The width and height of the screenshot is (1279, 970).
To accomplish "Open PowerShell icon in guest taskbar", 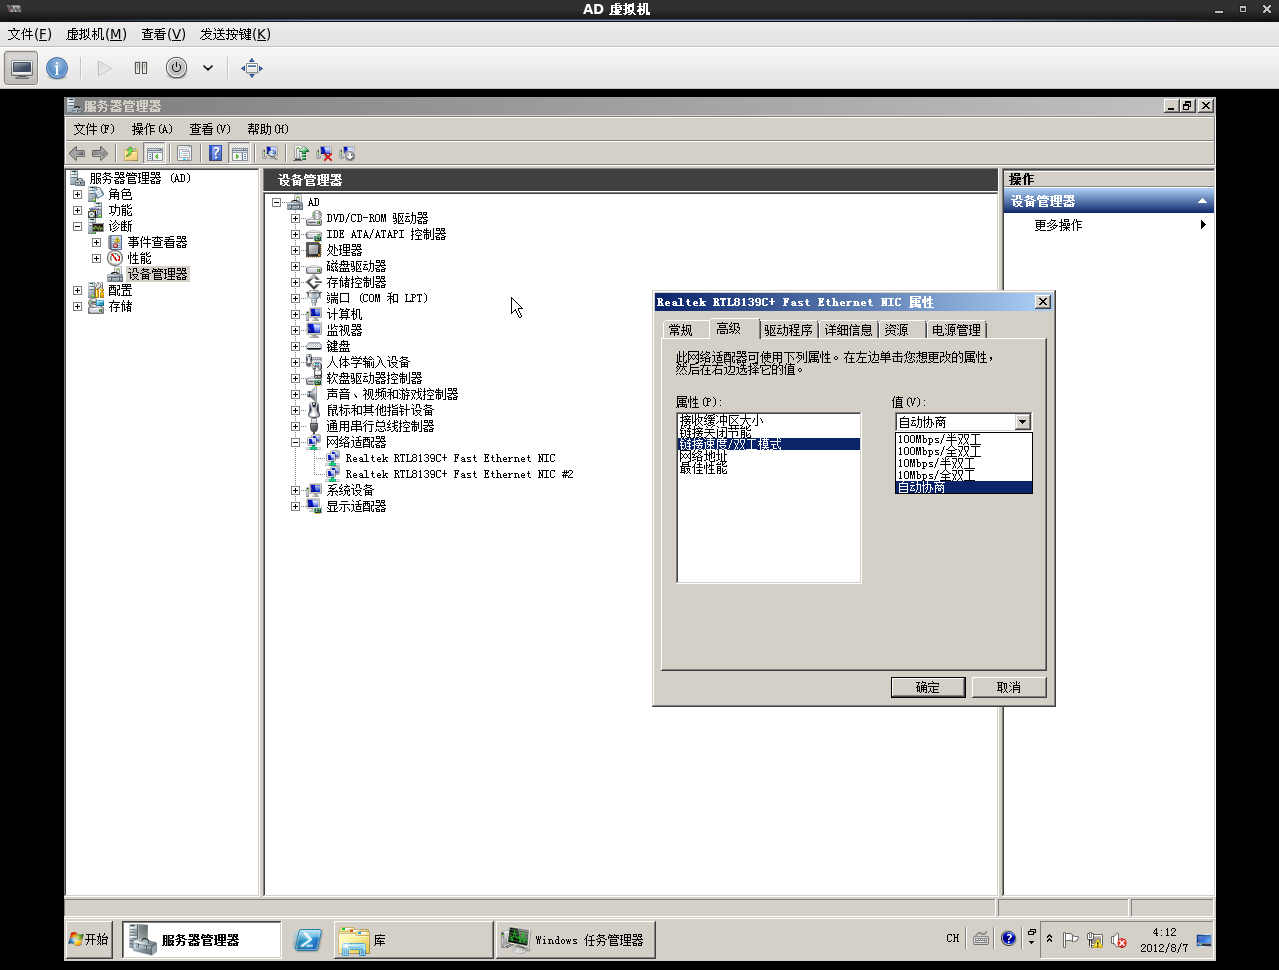I will click(x=308, y=940).
